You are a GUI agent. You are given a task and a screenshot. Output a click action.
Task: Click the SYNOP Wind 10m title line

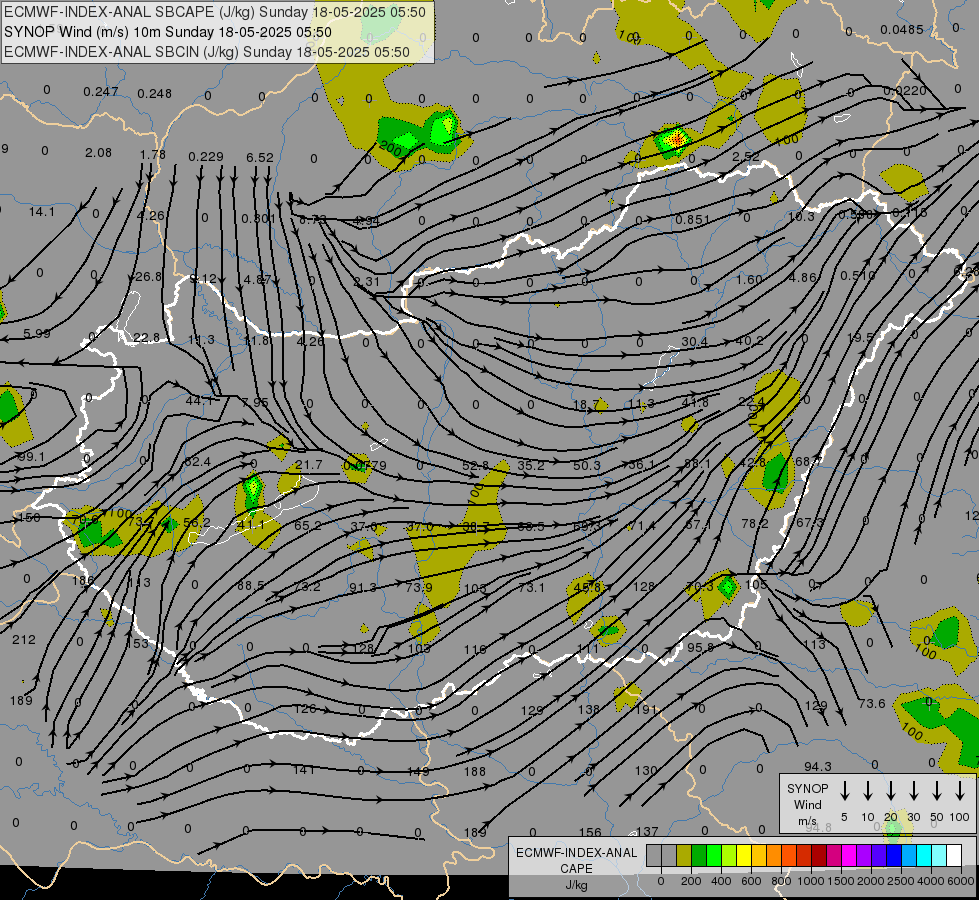pyautogui.click(x=167, y=32)
